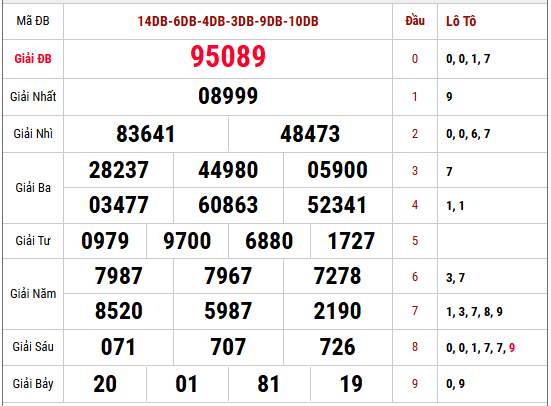Image resolution: width=551 pixels, height=406 pixels.
Task: Select the Giải Nhất number 08999
Action: [x=228, y=96]
